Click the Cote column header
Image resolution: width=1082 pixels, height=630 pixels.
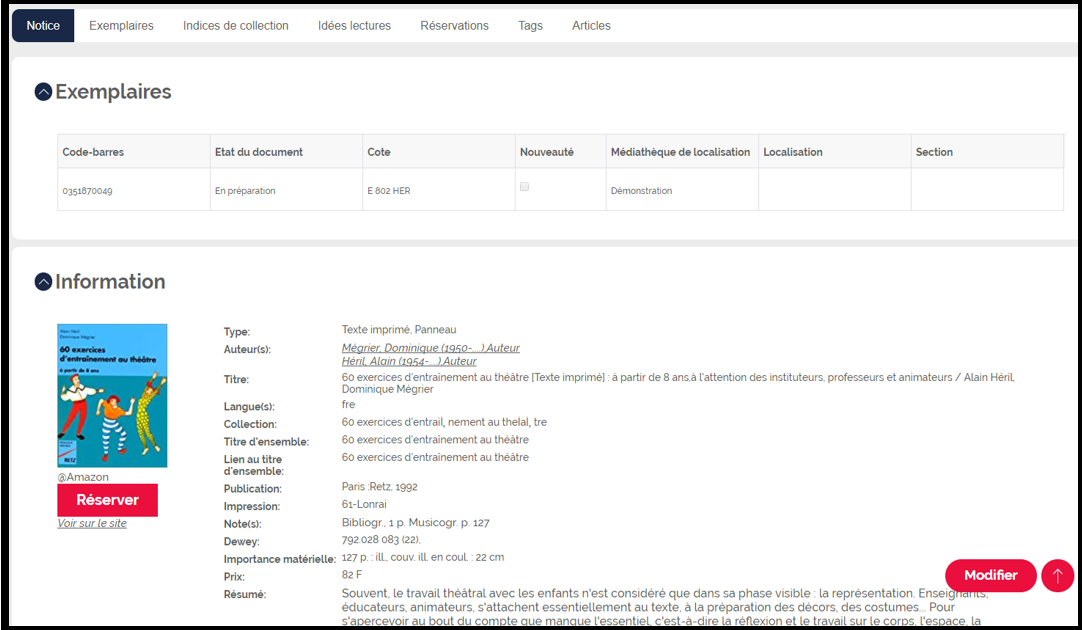click(439, 152)
